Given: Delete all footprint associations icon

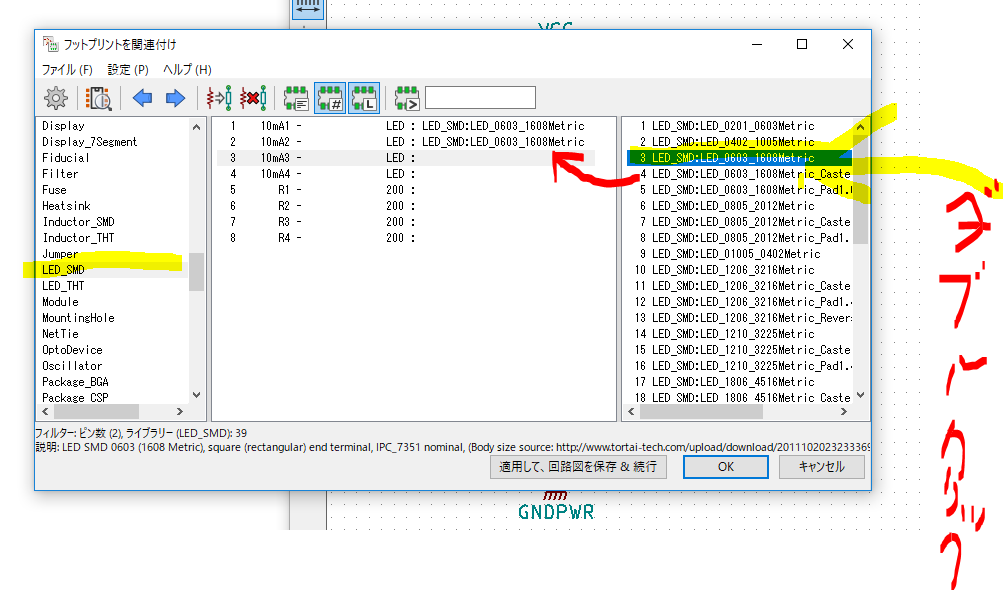Looking at the screenshot, I should click(253, 98).
